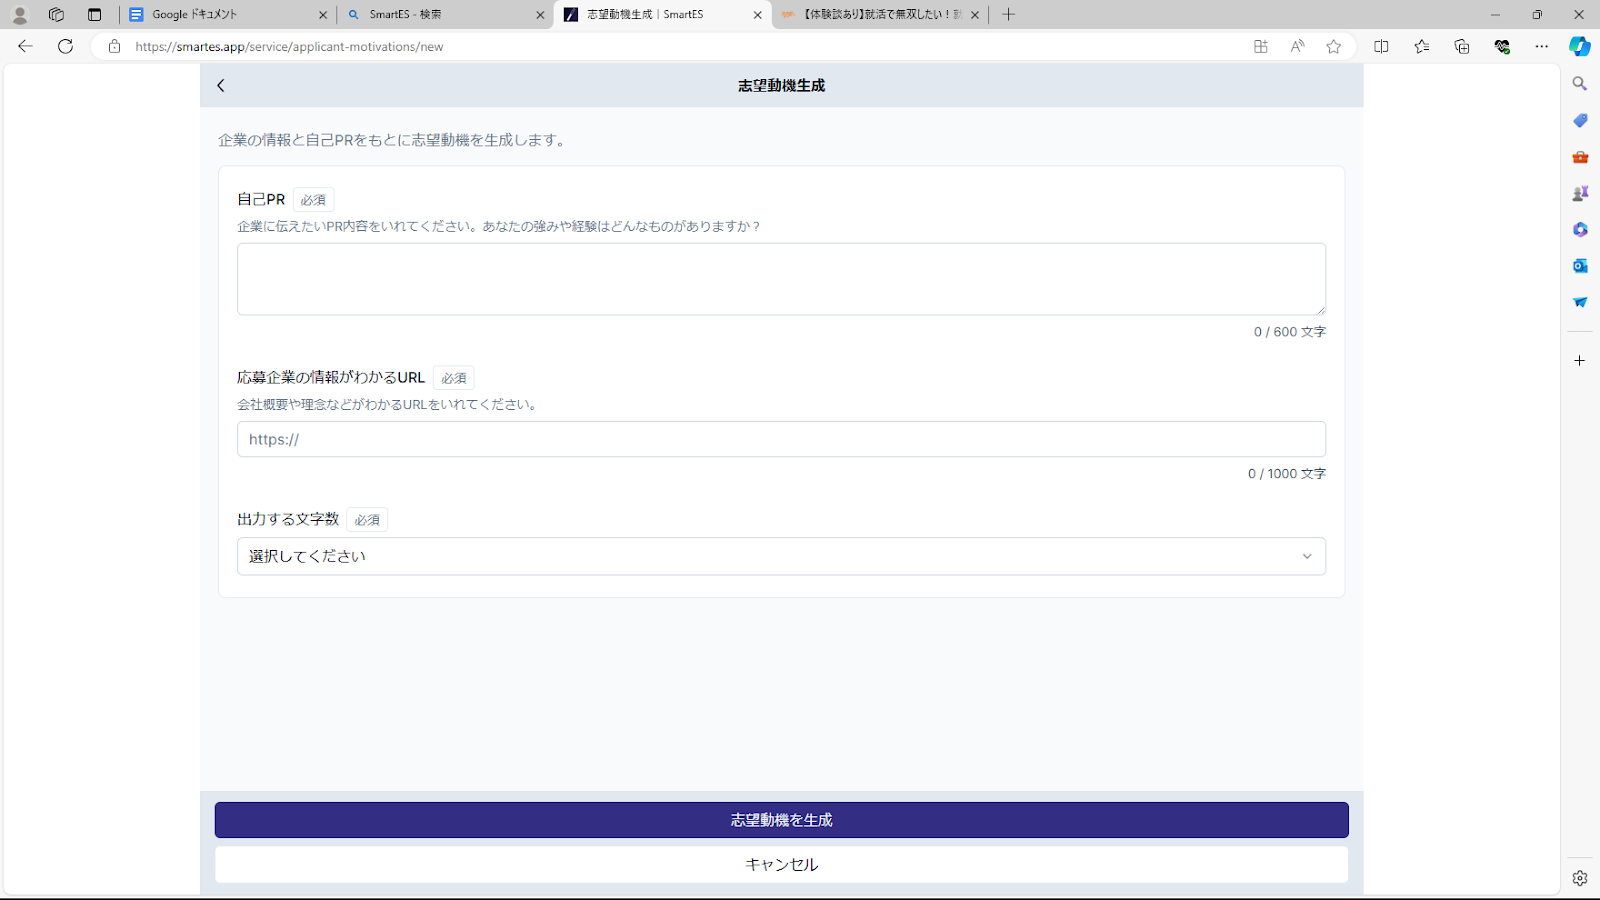This screenshot has height=900, width=1600.
Task: Open browser profile avatar icon
Action: (x=20, y=15)
